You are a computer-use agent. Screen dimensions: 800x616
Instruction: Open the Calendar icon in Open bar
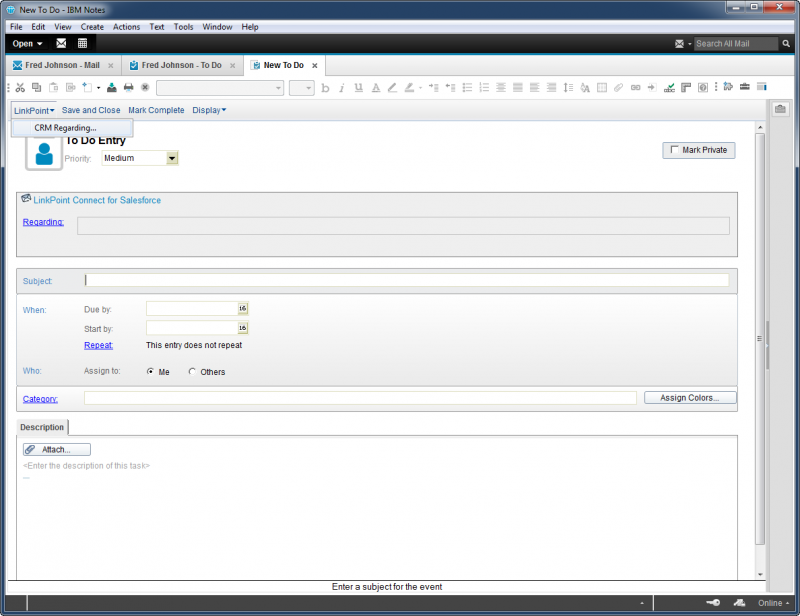(x=82, y=43)
